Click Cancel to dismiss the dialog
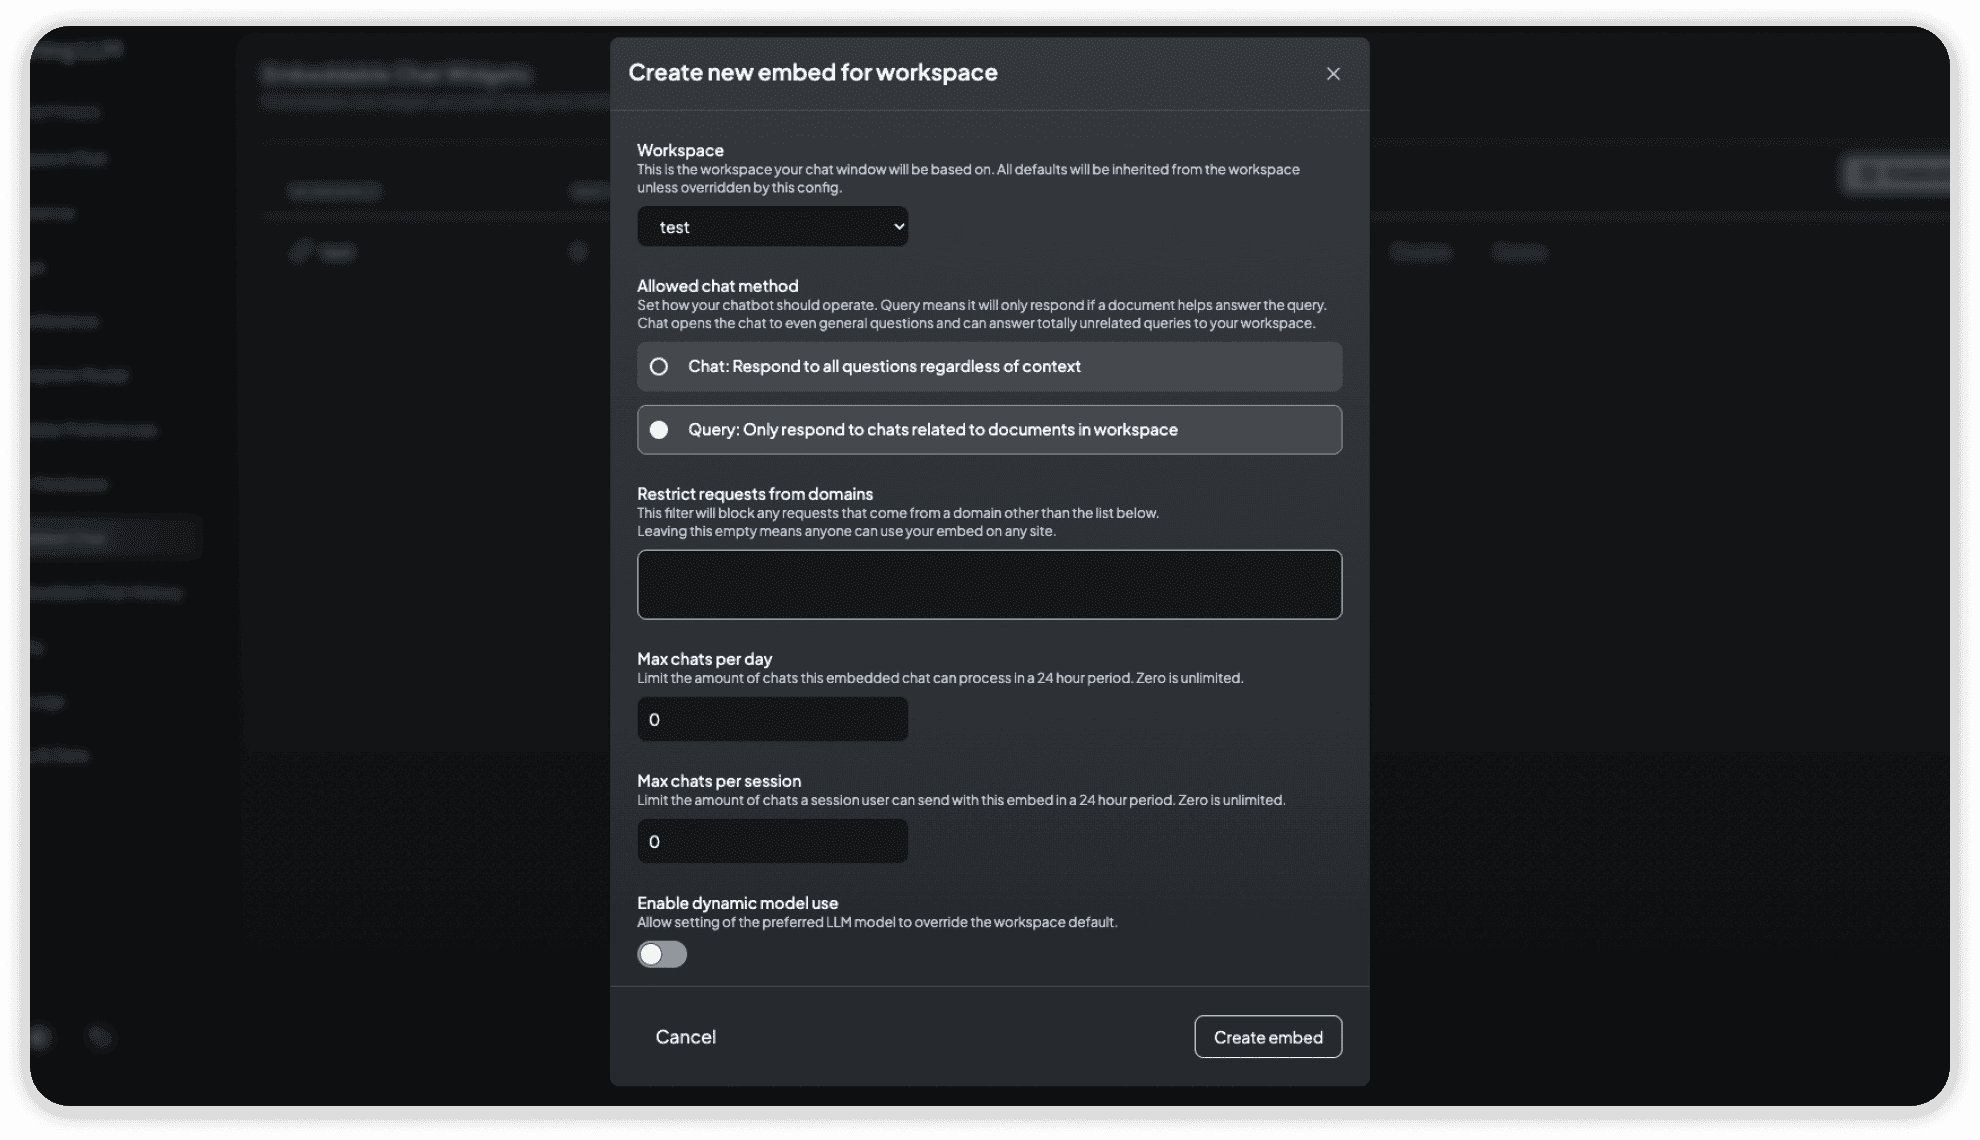The image size is (1980, 1140). 685,1036
